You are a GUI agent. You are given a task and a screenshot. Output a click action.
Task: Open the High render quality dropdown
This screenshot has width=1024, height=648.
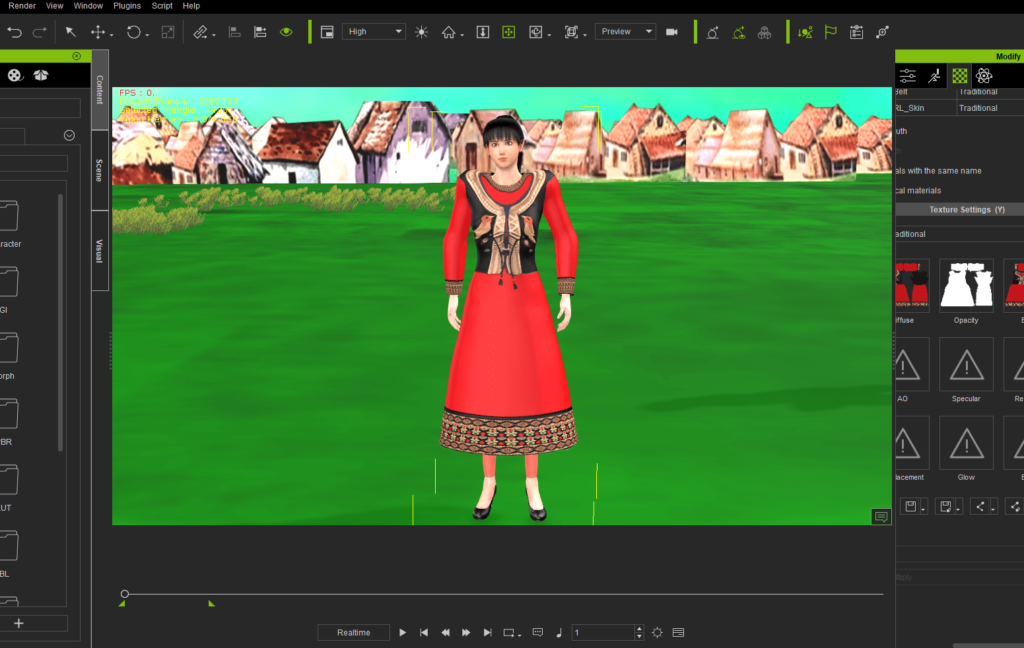(373, 31)
